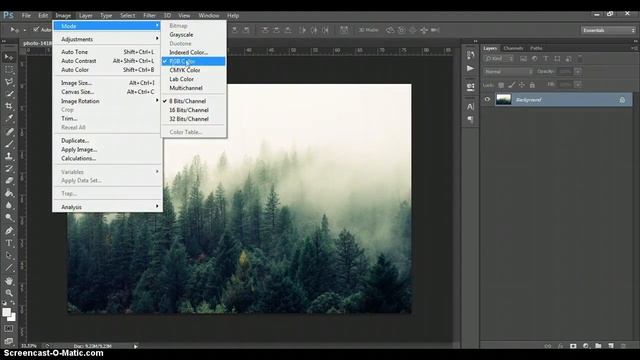The image size is (640, 360).
Task: Click Image Size menu entry
Action: (107, 83)
